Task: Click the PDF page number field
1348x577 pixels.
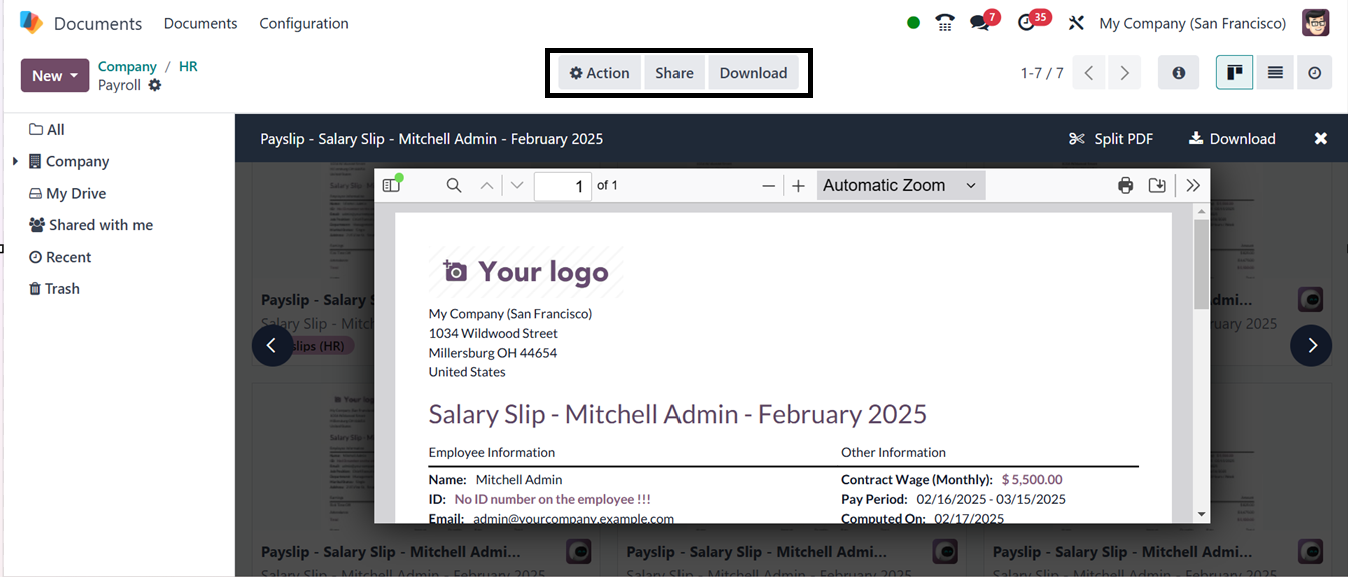Action: click(x=562, y=186)
